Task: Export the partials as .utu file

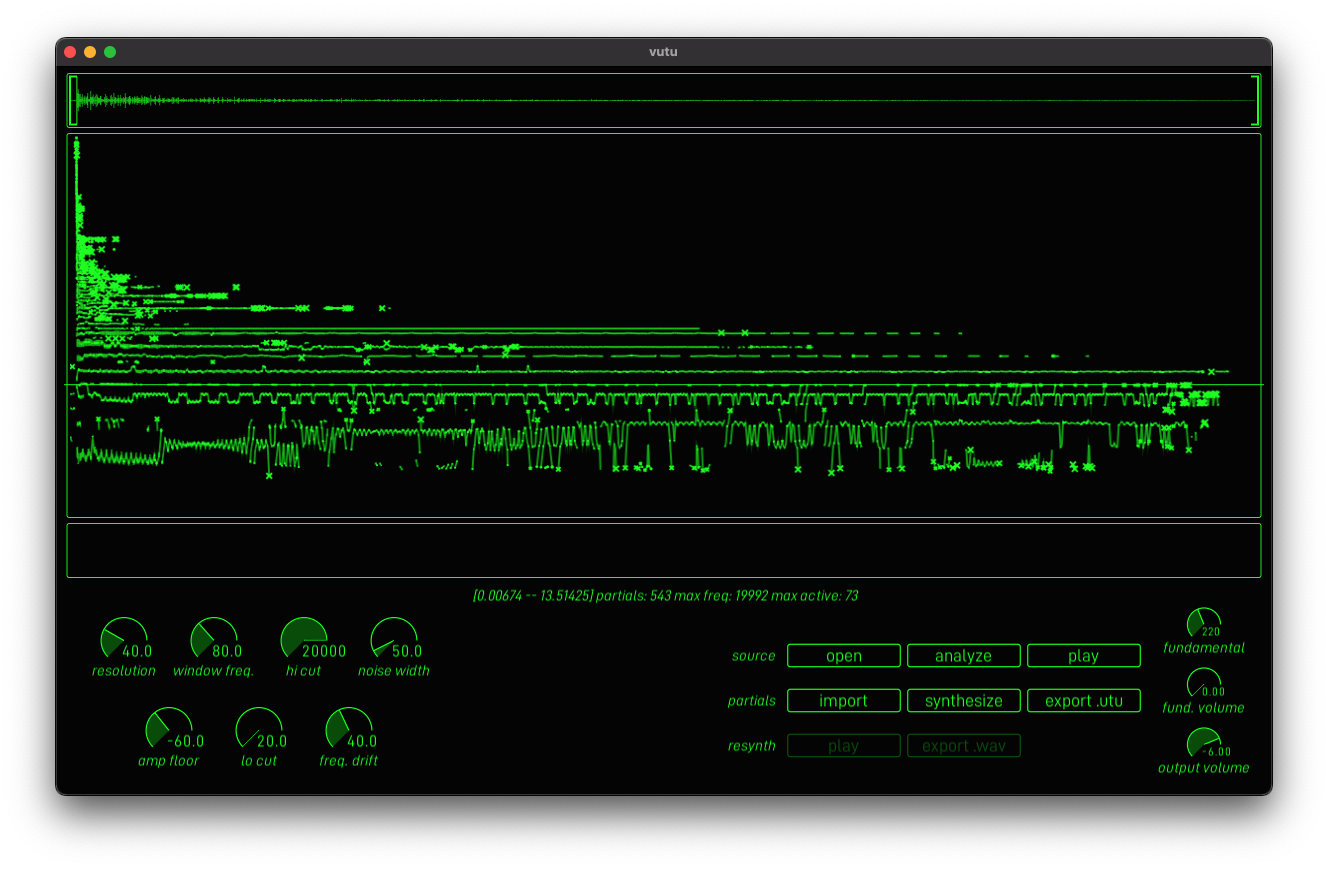Action: (1083, 700)
